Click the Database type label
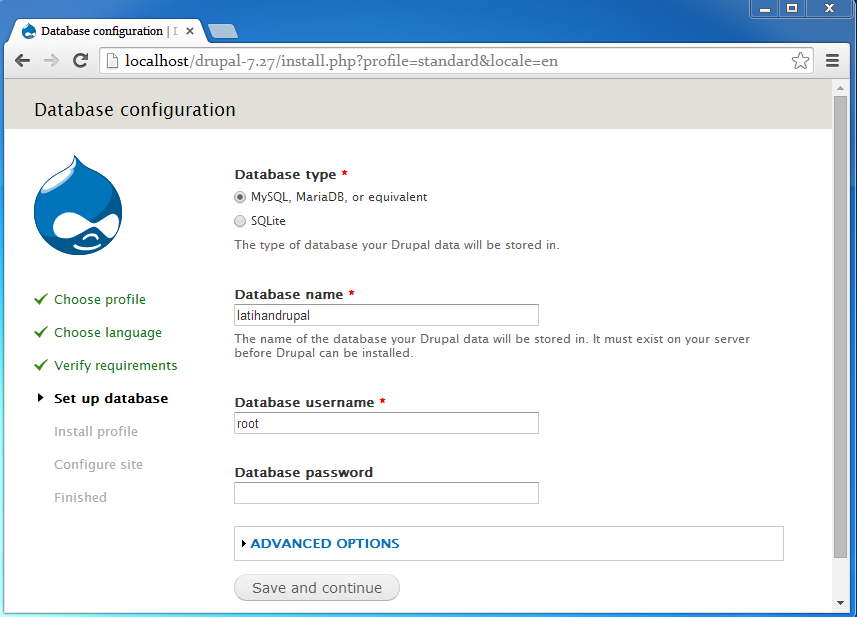Viewport: 857px width, 617px height. click(x=285, y=174)
